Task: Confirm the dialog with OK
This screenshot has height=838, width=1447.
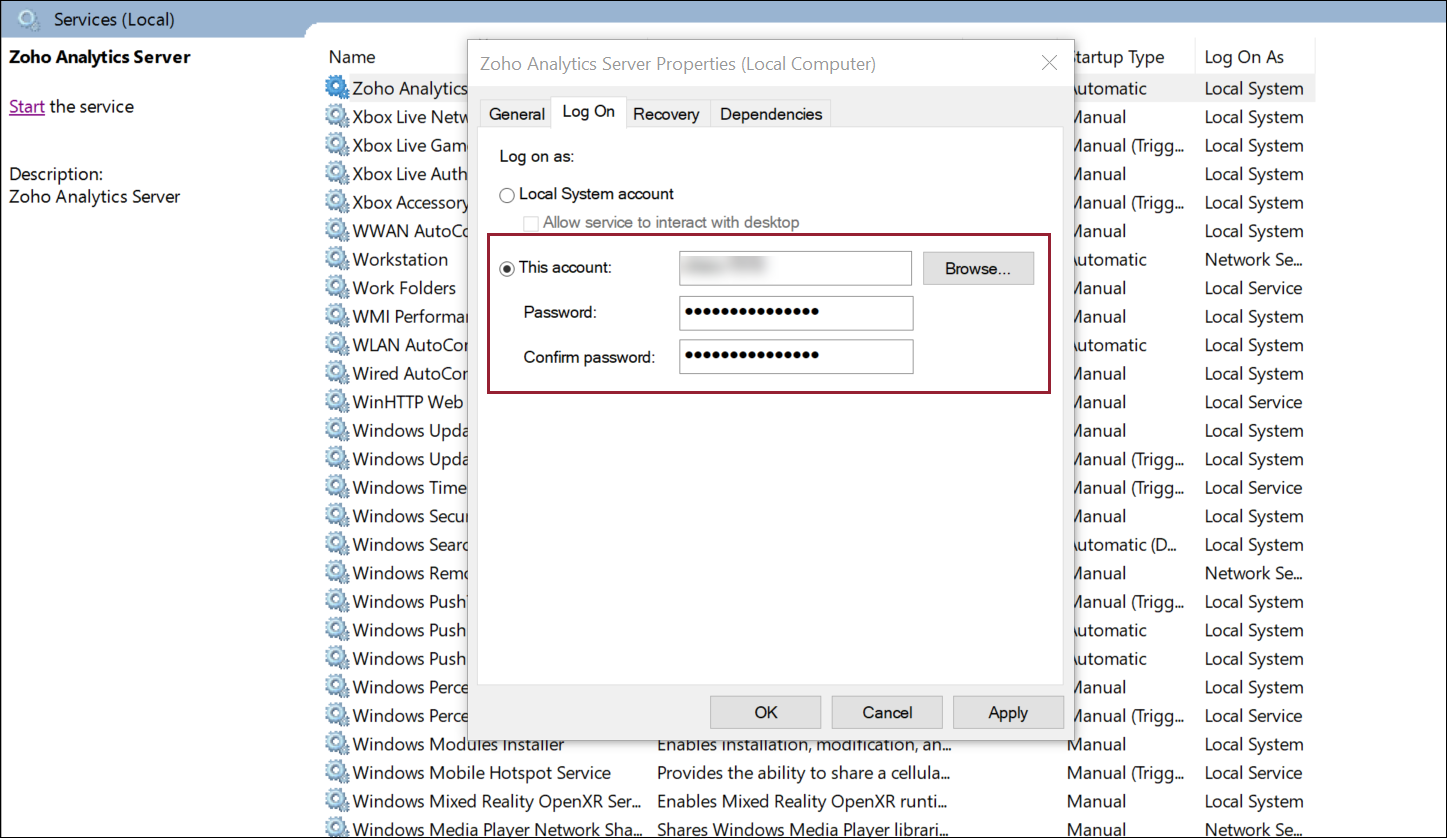Action: pyautogui.click(x=766, y=712)
